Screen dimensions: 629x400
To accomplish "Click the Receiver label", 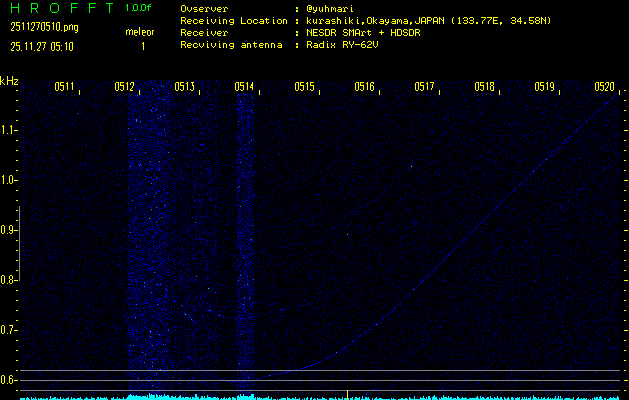I will [x=204, y=33].
